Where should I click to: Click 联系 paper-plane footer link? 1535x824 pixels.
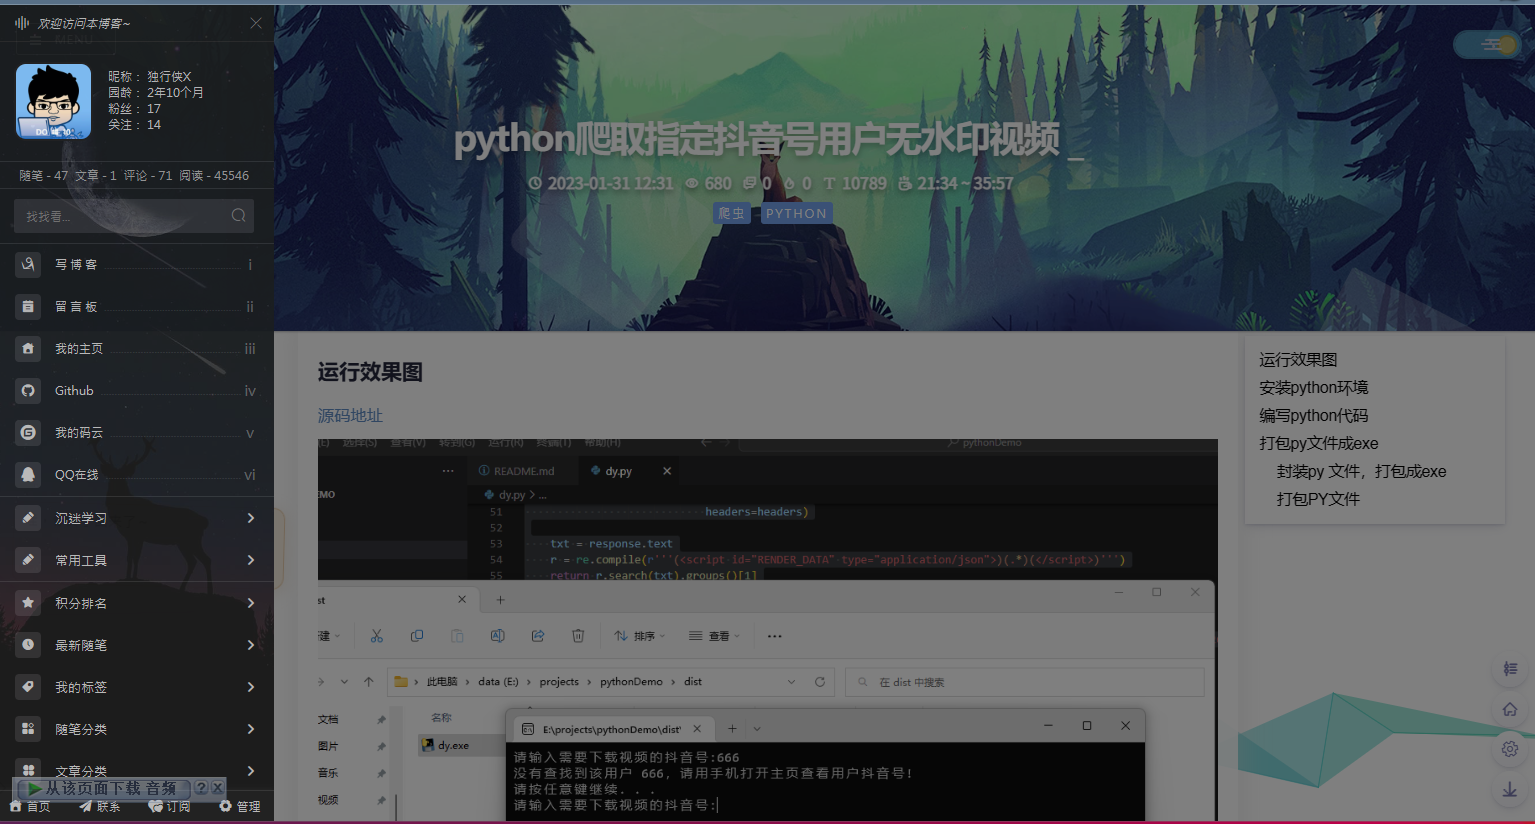100,806
